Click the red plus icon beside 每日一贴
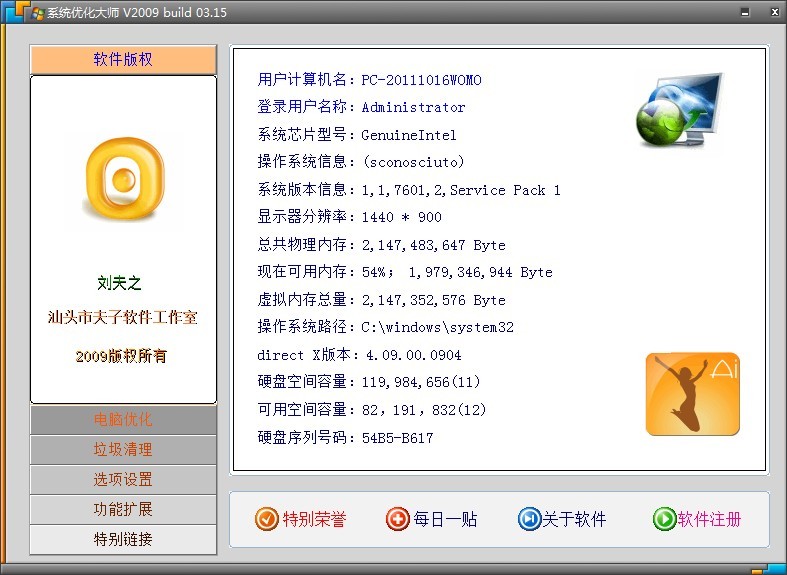This screenshot has width=787, height=575. click(398, 519)
